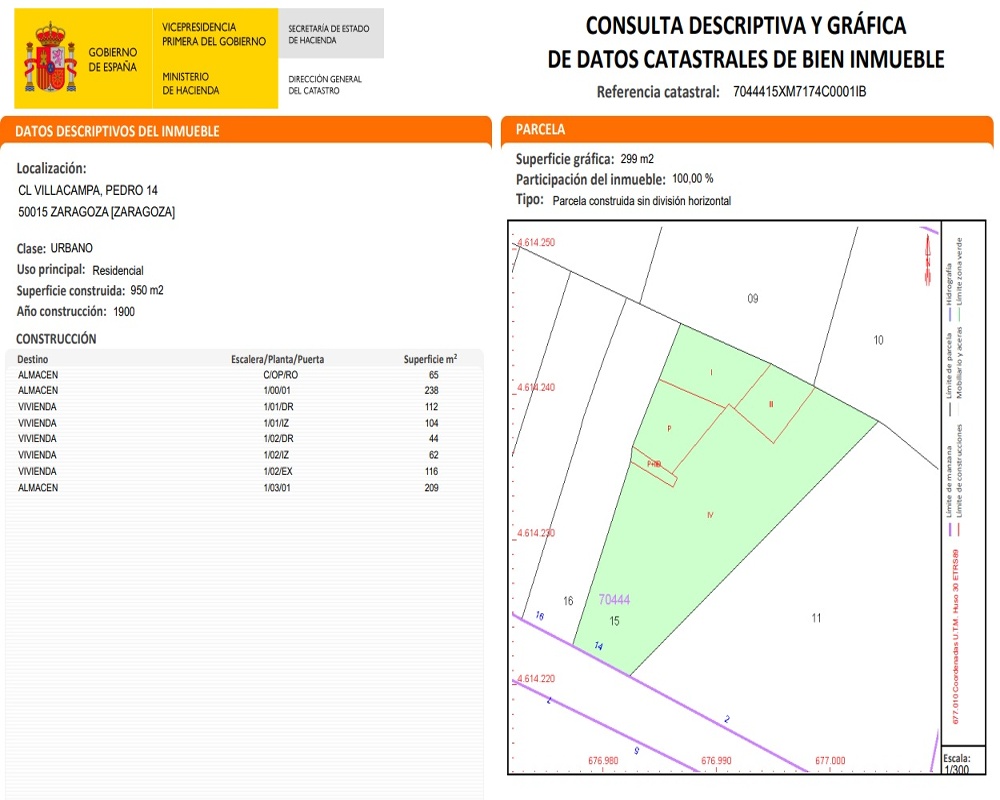This screenshot has width=1000, height=800.
Task: Click the Superficie m² column header
Action: pyautogui.click(x=430, y=359)
